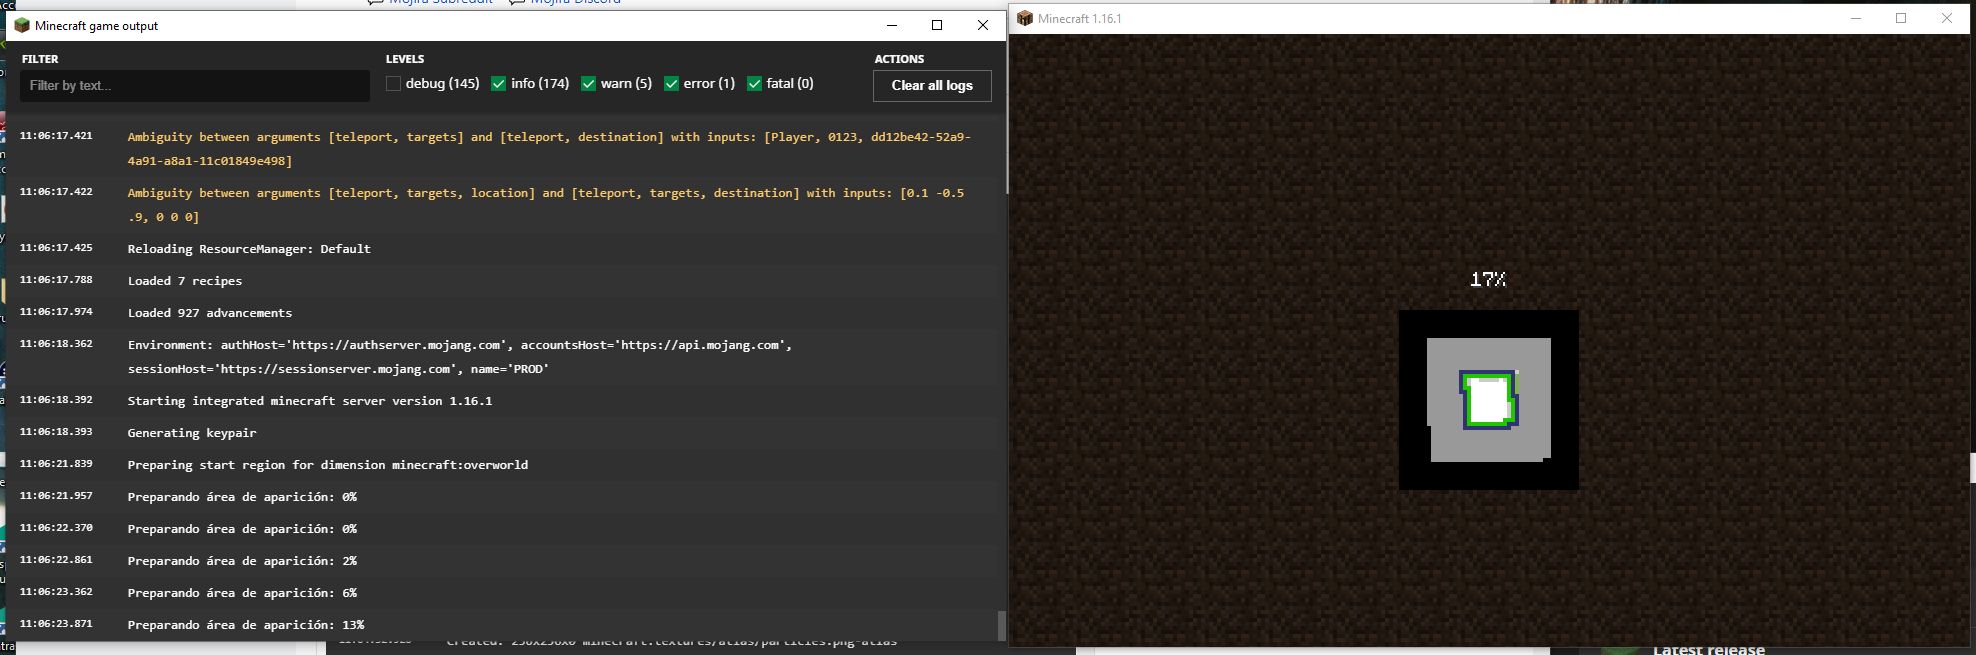The width and height of the screenshot is (1976, 655).
Task: Click the 11:06:17.421 timestamp
Action: point(56,136)
